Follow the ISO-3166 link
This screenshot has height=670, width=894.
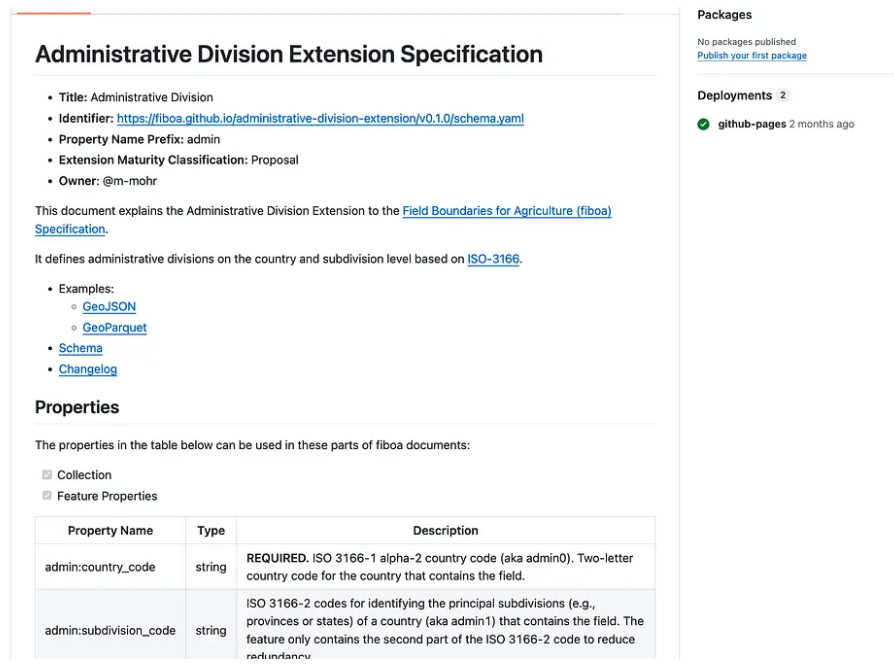[x=493, y=260]
